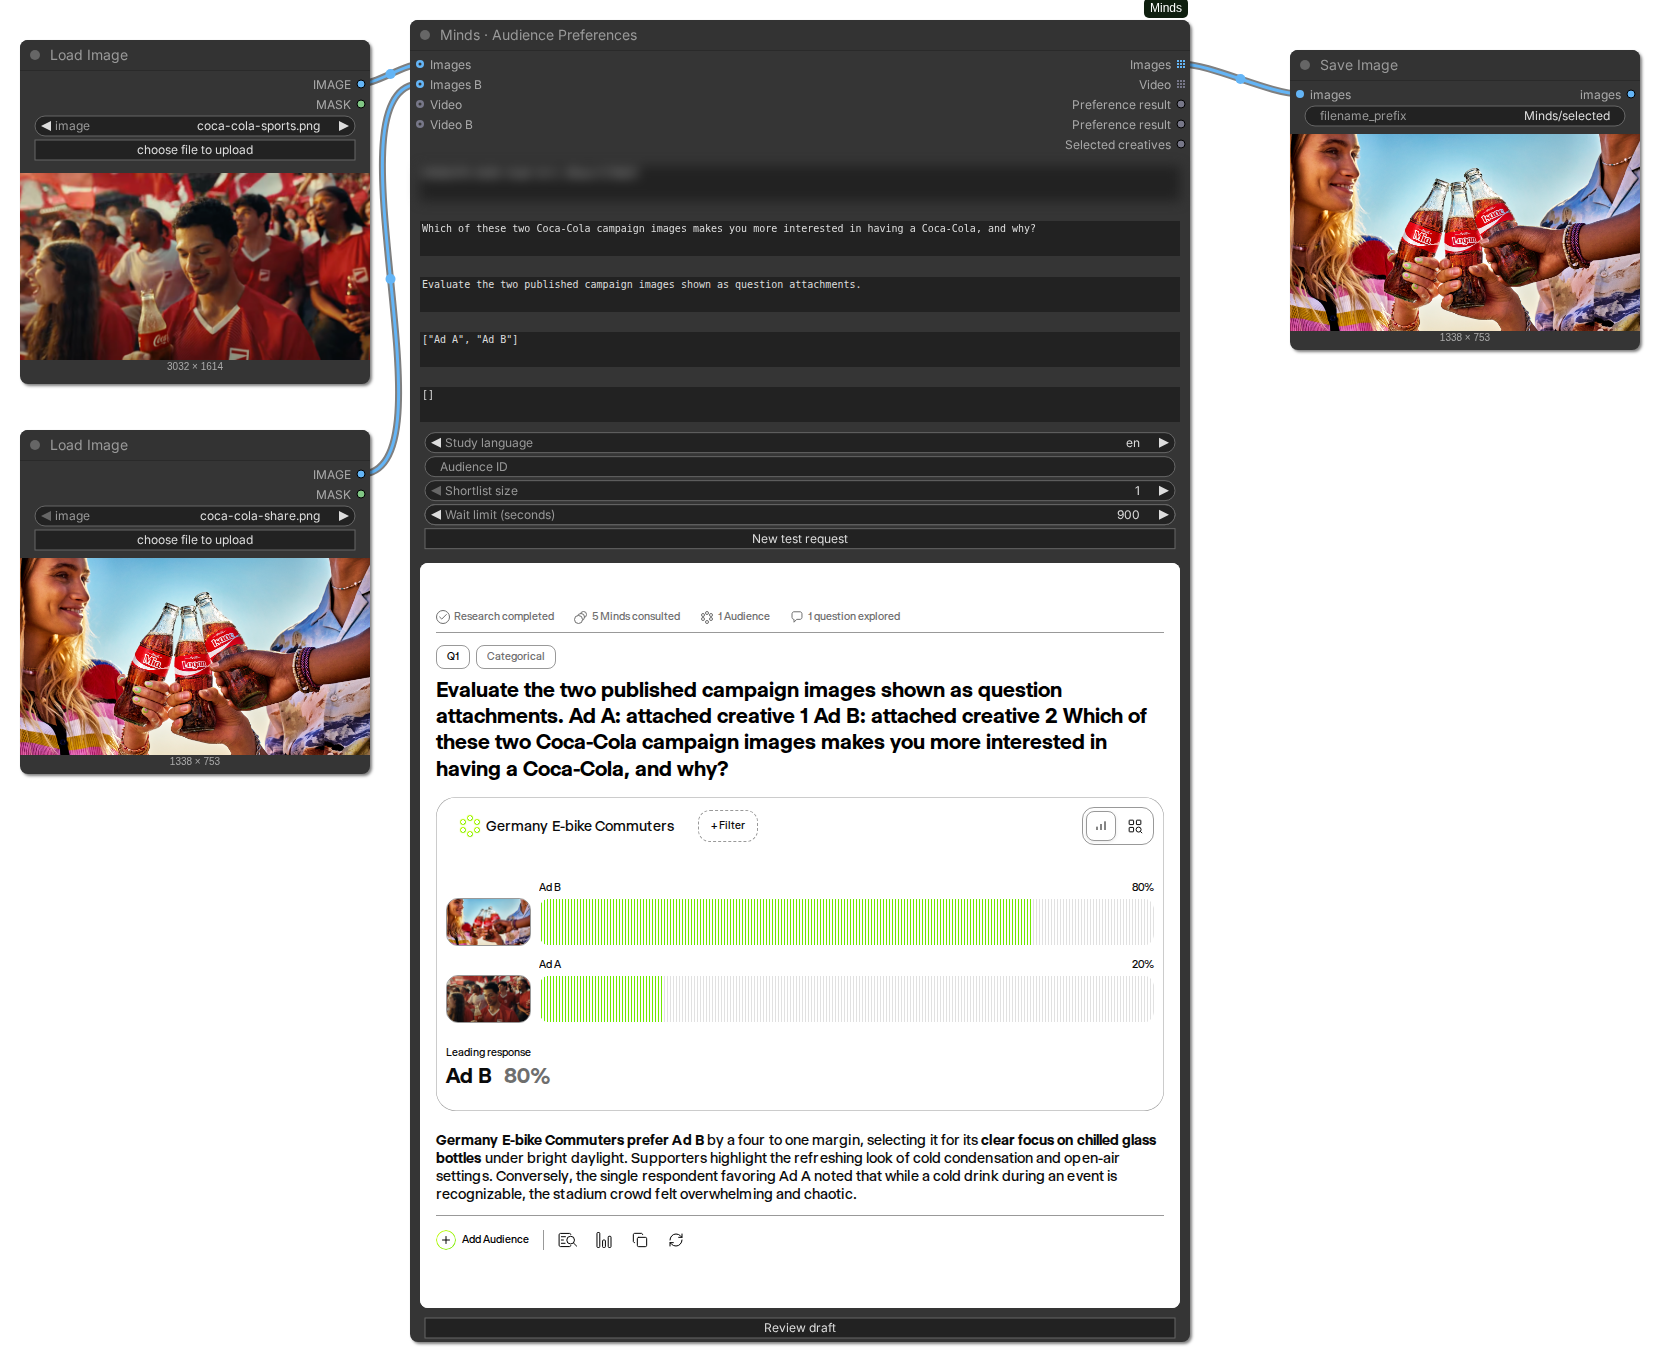1660x1362 pixels.
Task: Click the New test request button
Action: tap(800, 539)
